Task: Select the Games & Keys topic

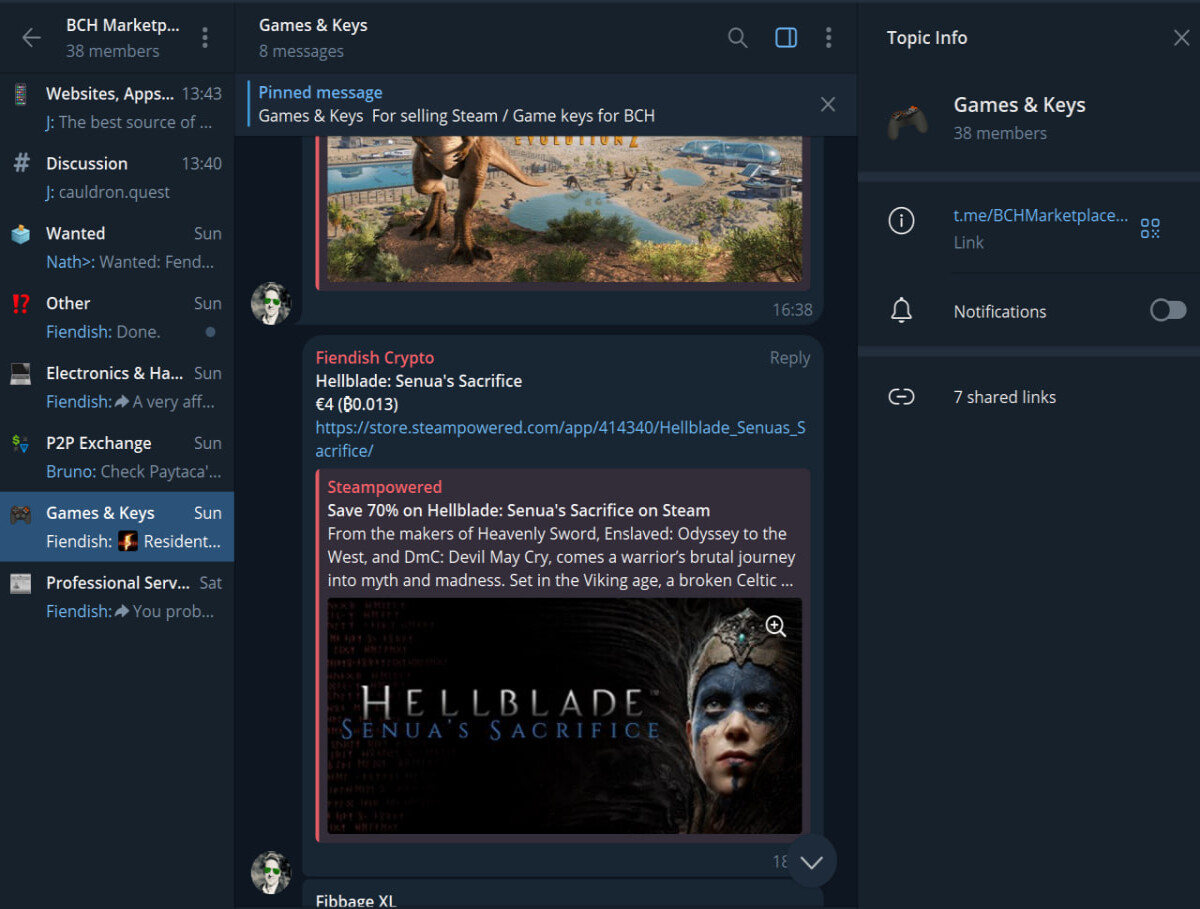Action: [x=117, y=527]
